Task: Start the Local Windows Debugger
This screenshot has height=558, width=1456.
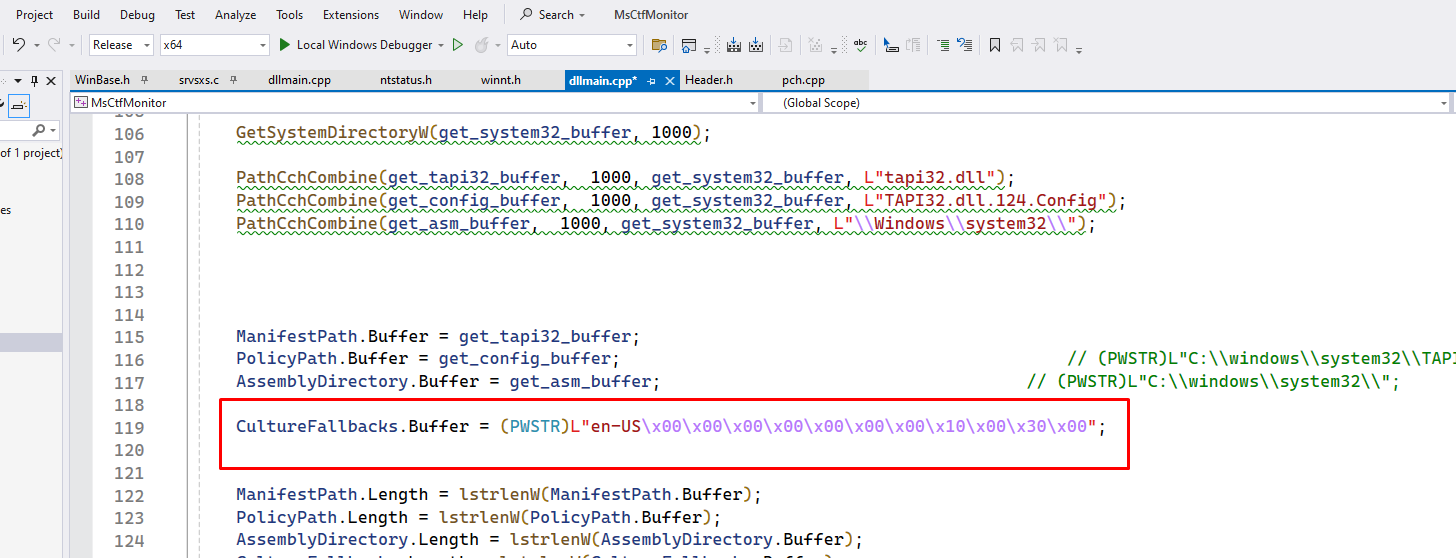Action: [355, 45]
